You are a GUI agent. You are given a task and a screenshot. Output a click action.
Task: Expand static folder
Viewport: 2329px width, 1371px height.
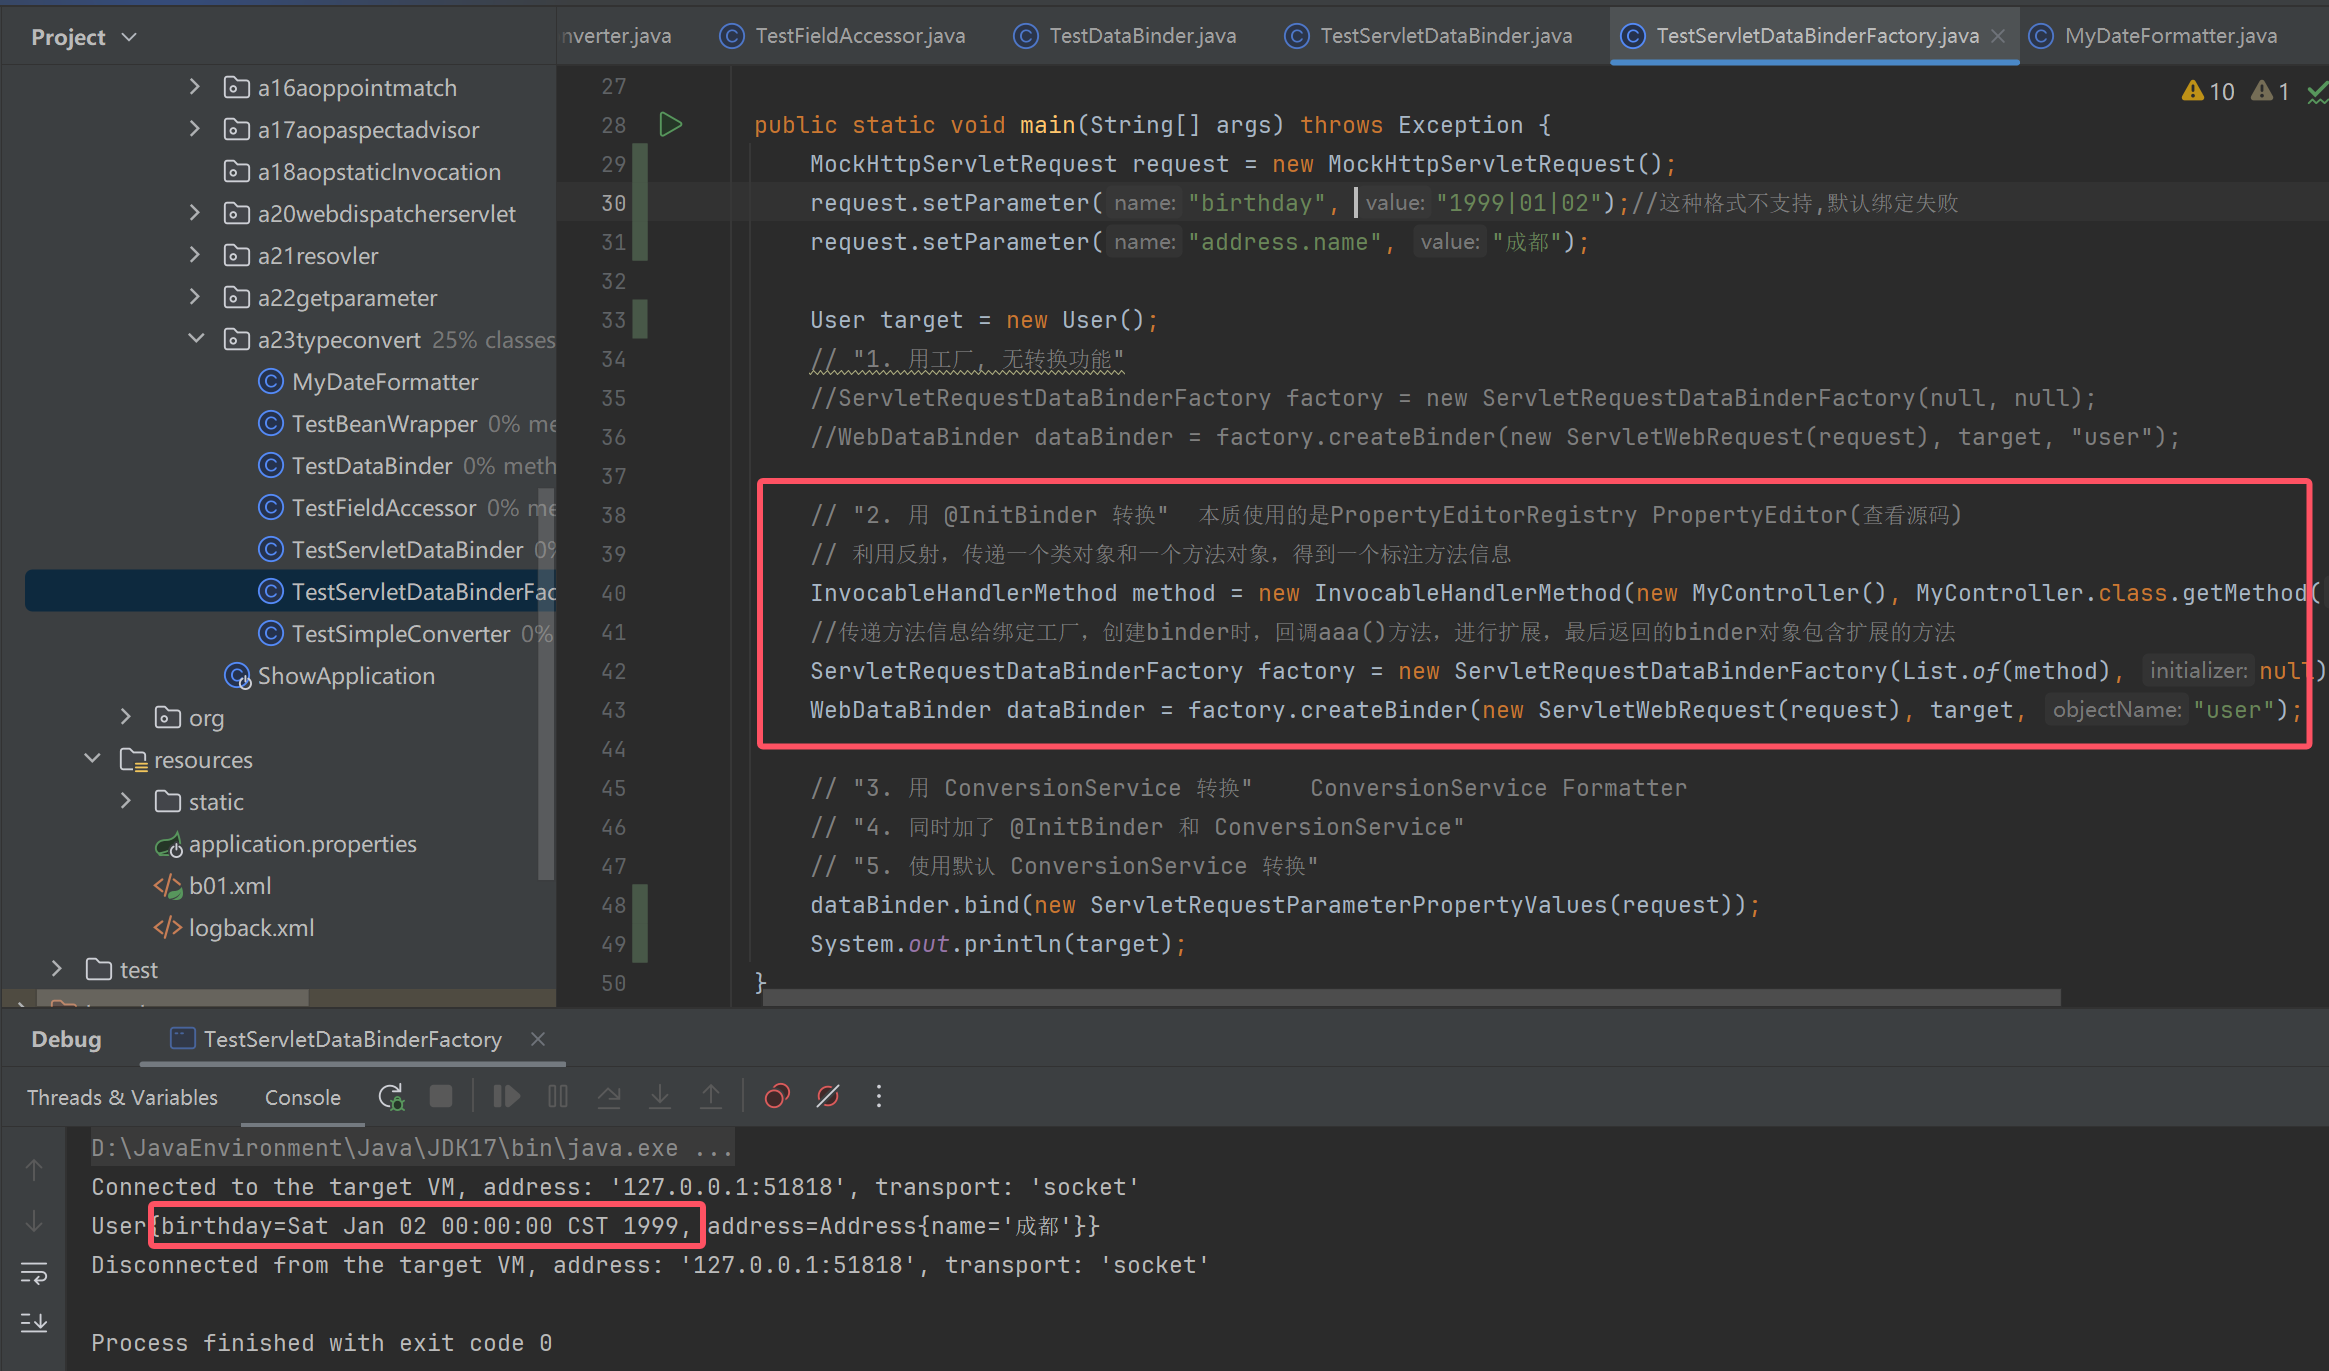coord(125,801)
